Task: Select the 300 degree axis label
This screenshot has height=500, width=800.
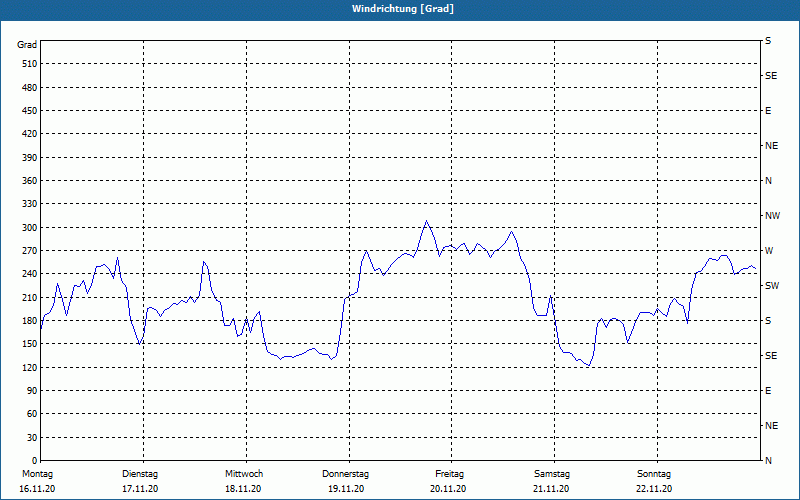Action: click(30, 228)
